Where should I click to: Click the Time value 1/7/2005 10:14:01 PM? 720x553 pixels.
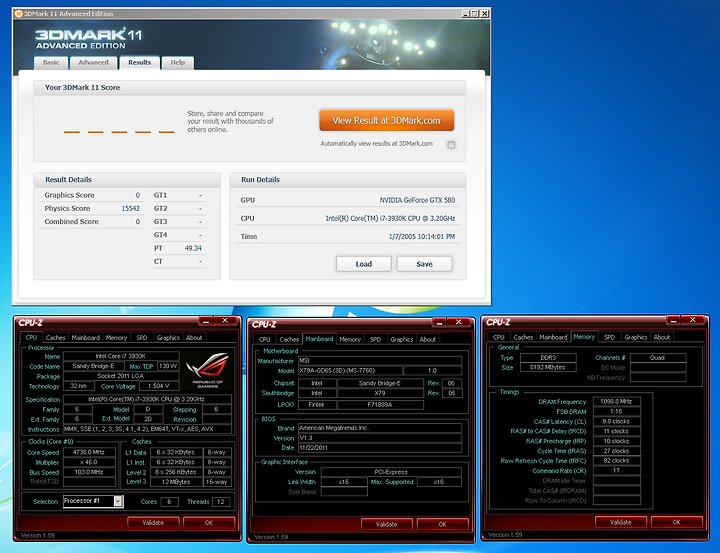tap(422, 237)
